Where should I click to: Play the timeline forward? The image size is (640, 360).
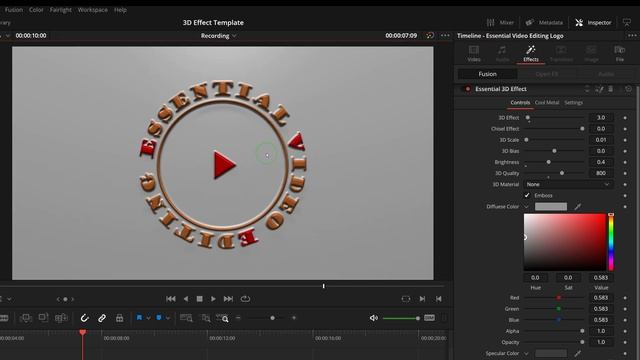tap(213, 299)
